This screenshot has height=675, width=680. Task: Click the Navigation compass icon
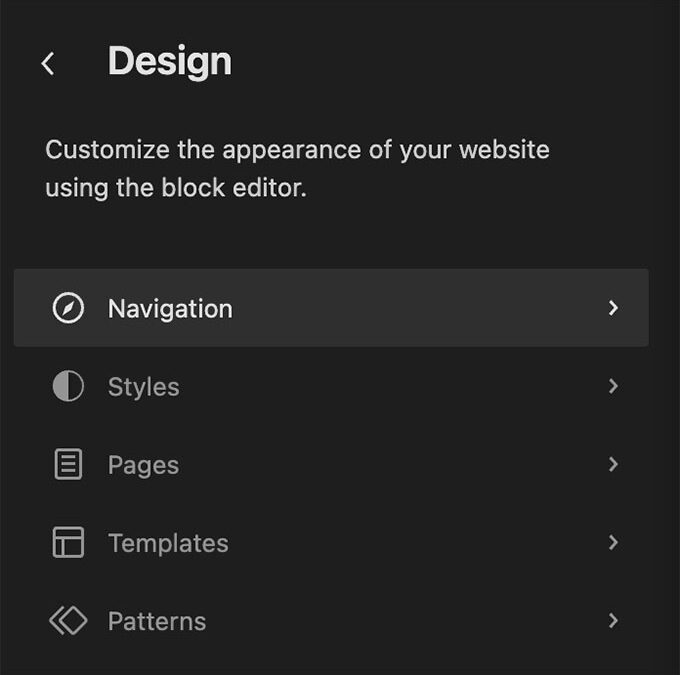click(68, 308)
